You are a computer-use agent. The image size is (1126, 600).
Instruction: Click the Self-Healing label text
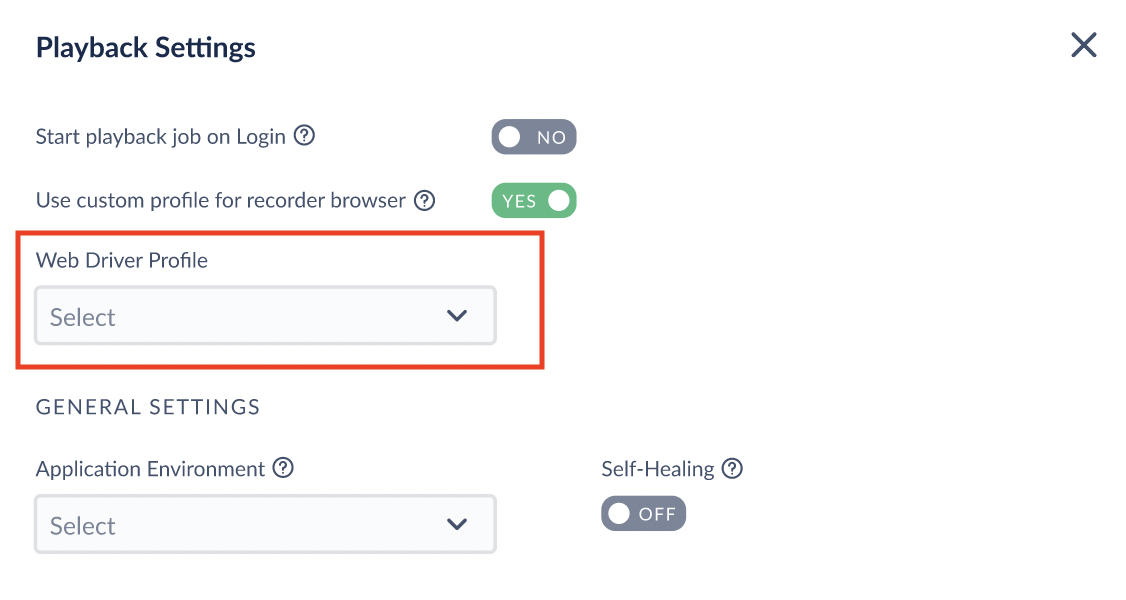pos(658,469)
